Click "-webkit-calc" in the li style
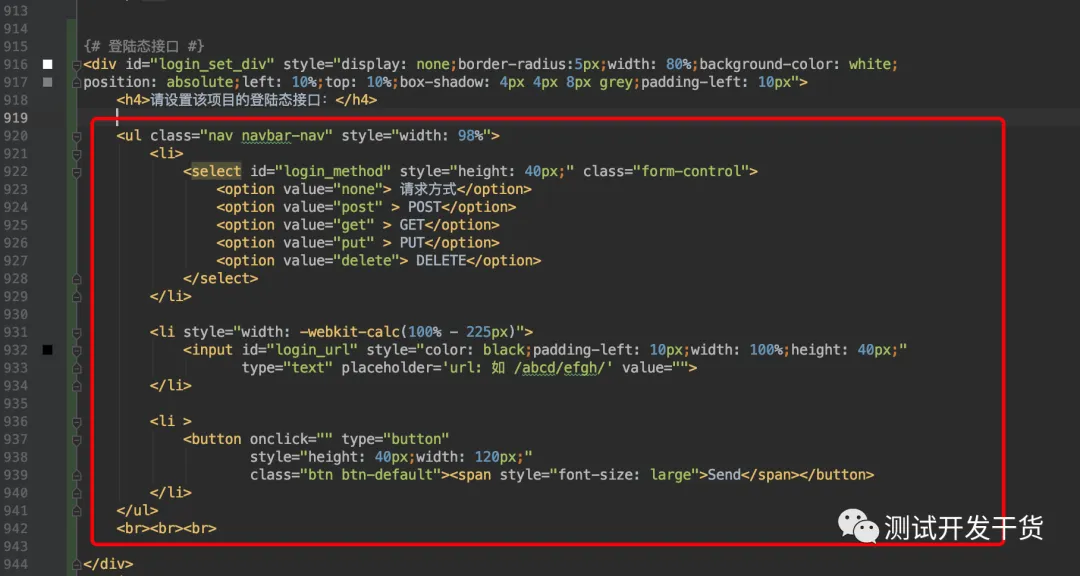The width and height of the screenshot is (1080, 576). 350,332
